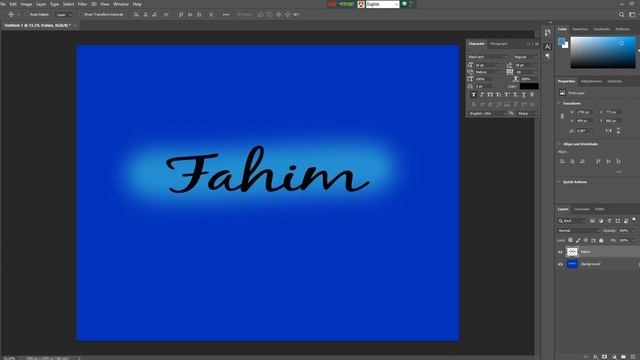Viewport: 640px width, 360px height.
Task: Click the document tab Untitled-1
Action: (38, 25)
